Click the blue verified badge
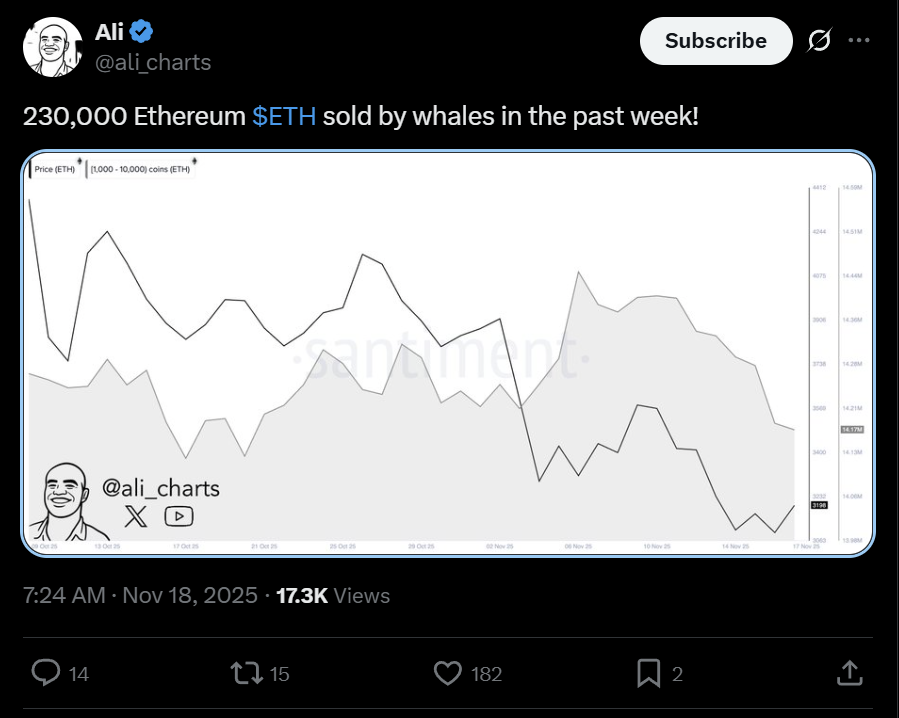Image resolution: width=899 pixels, height=718 pixels. 142,32
